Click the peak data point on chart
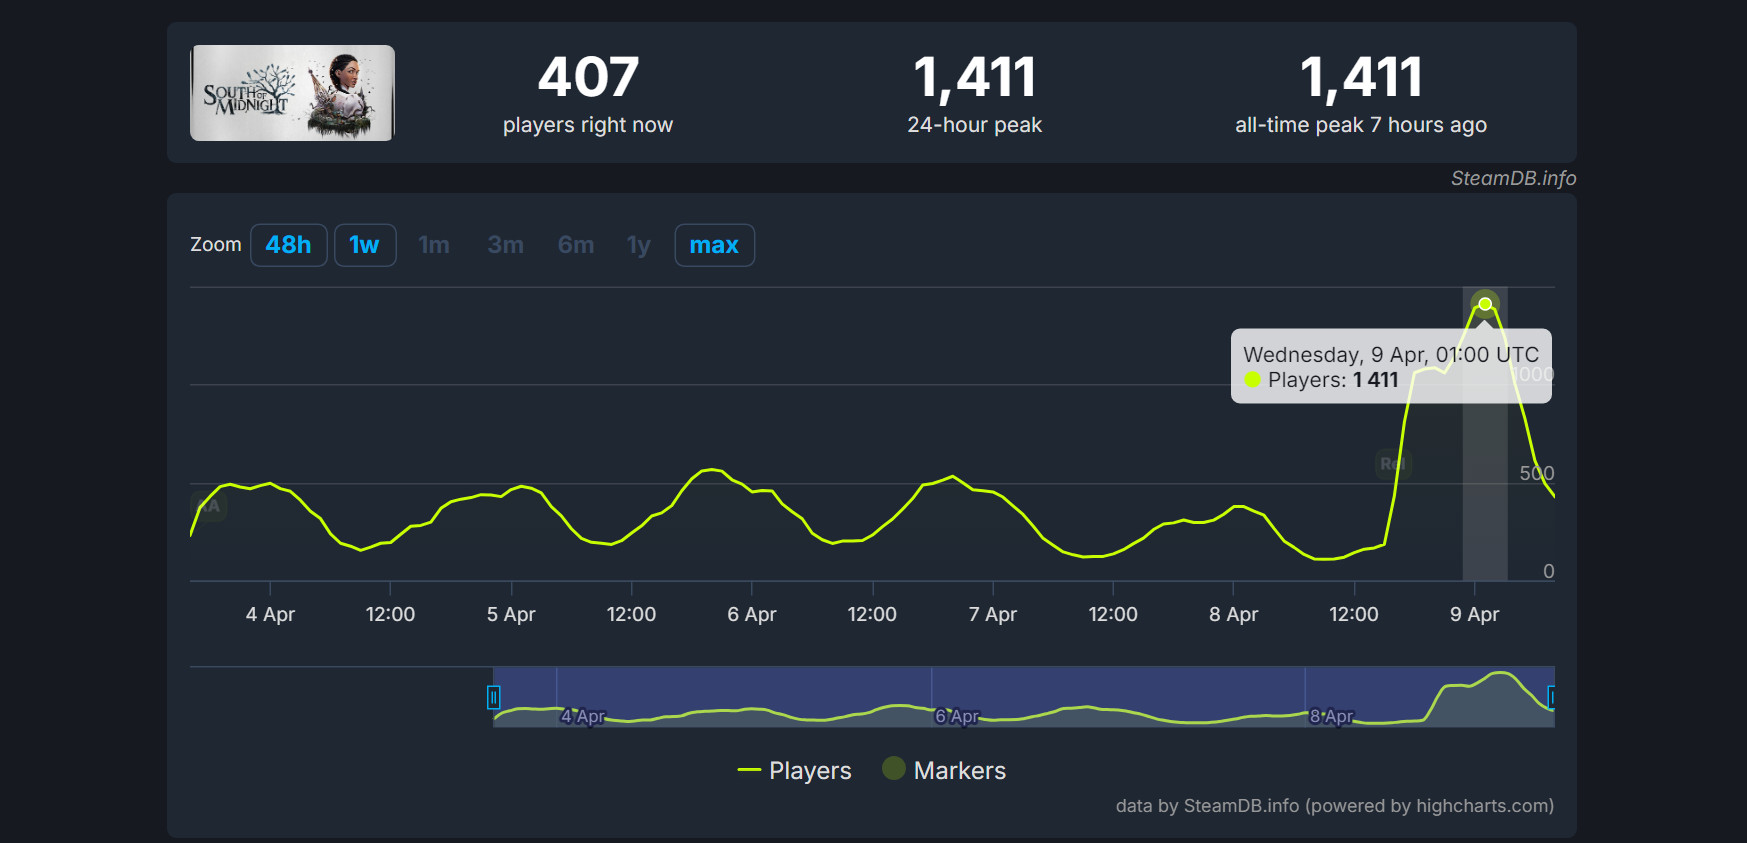Viewport: 1747px width, 843px height. pyautogui.click(x=1485, y=304)
